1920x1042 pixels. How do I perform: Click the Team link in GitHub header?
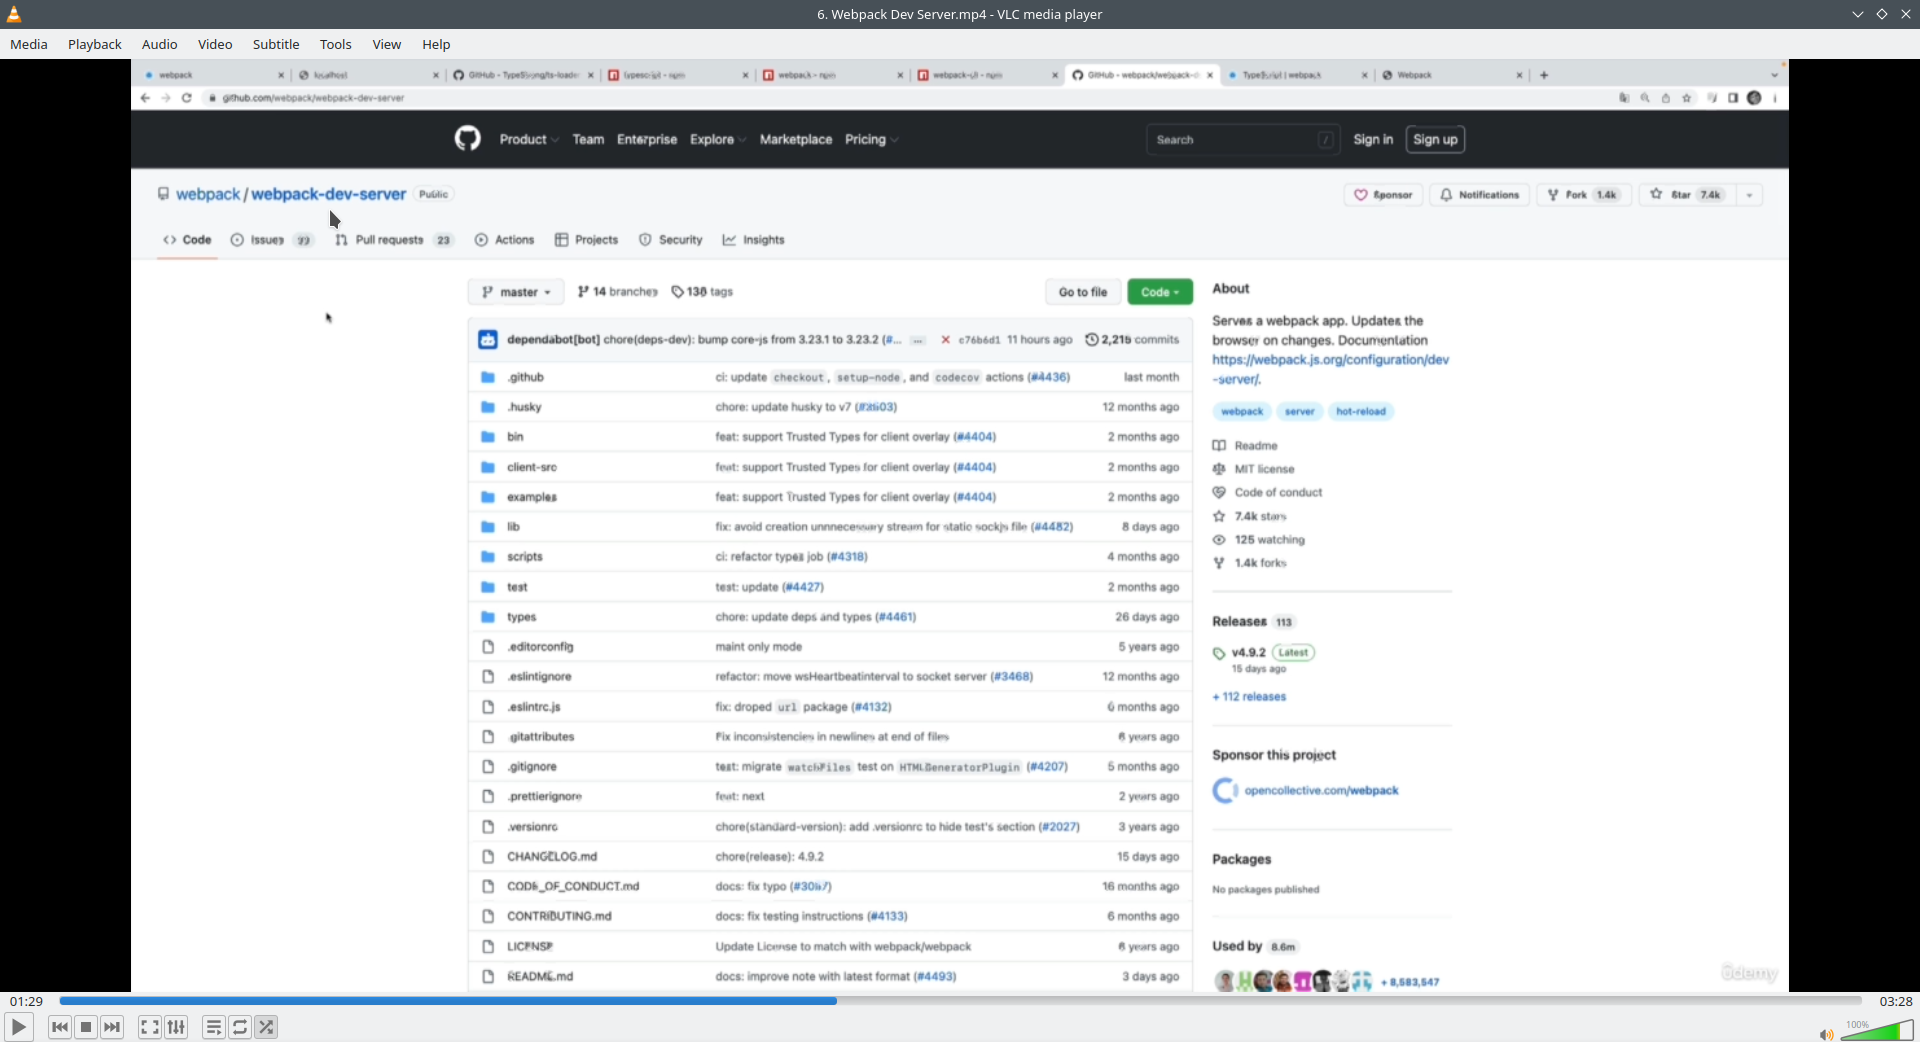click(588, 140)
